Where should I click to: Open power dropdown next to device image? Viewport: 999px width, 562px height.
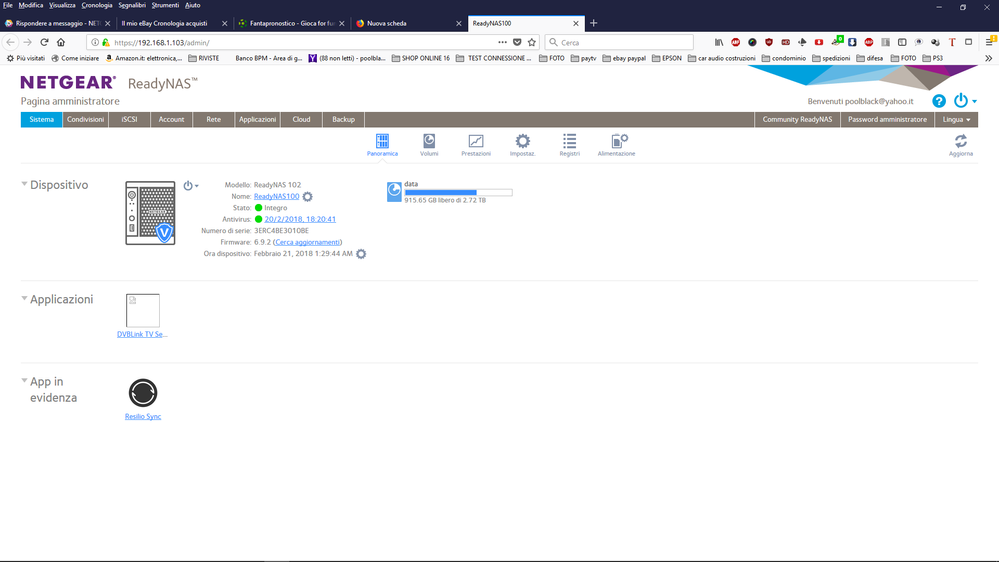(190, 185)
